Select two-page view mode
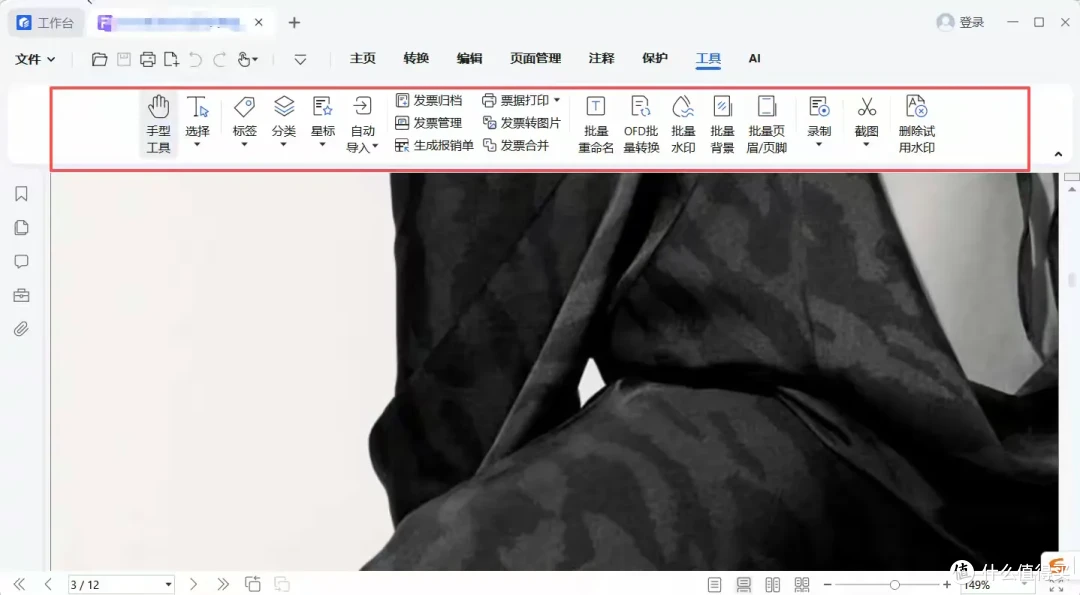The width and height of the screenshot is (1080, 595). tap(773, 585)
